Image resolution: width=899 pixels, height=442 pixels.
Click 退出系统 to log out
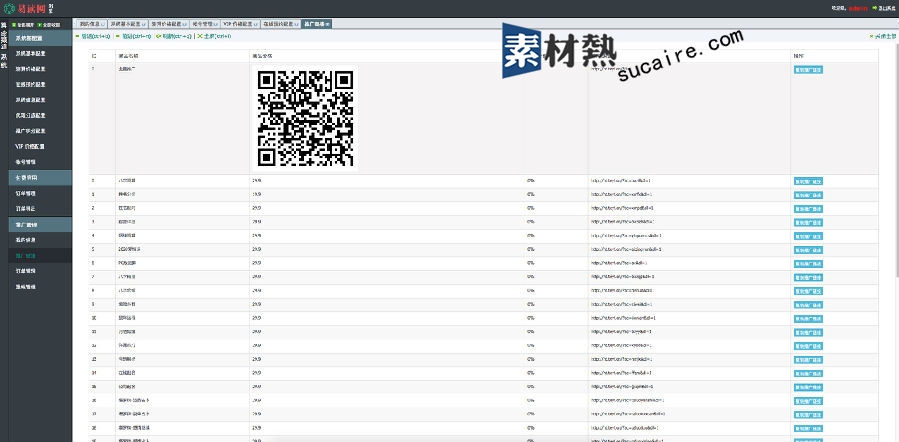pyautogui.click(x=886, y=8)
